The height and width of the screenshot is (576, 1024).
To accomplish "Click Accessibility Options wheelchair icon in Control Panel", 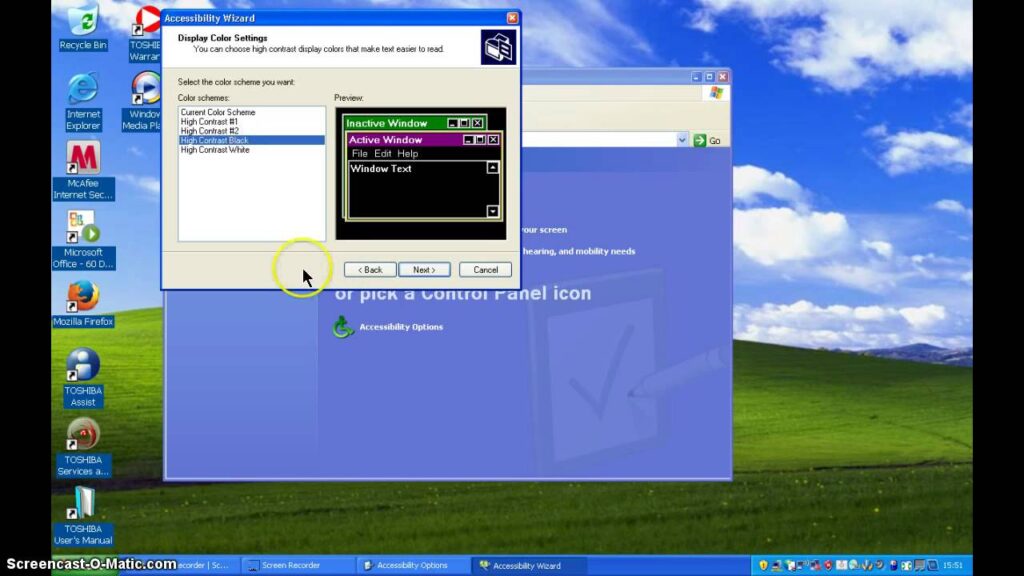I will point(342,327).
